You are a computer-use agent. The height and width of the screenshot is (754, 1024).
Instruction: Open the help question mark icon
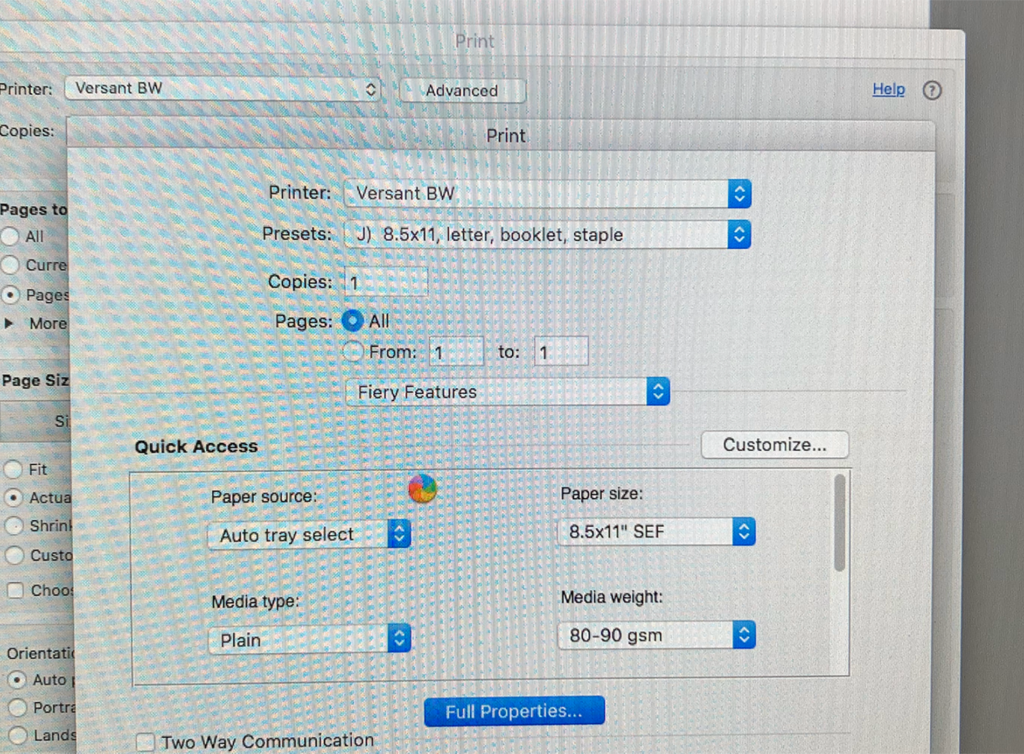click(932, 90)
